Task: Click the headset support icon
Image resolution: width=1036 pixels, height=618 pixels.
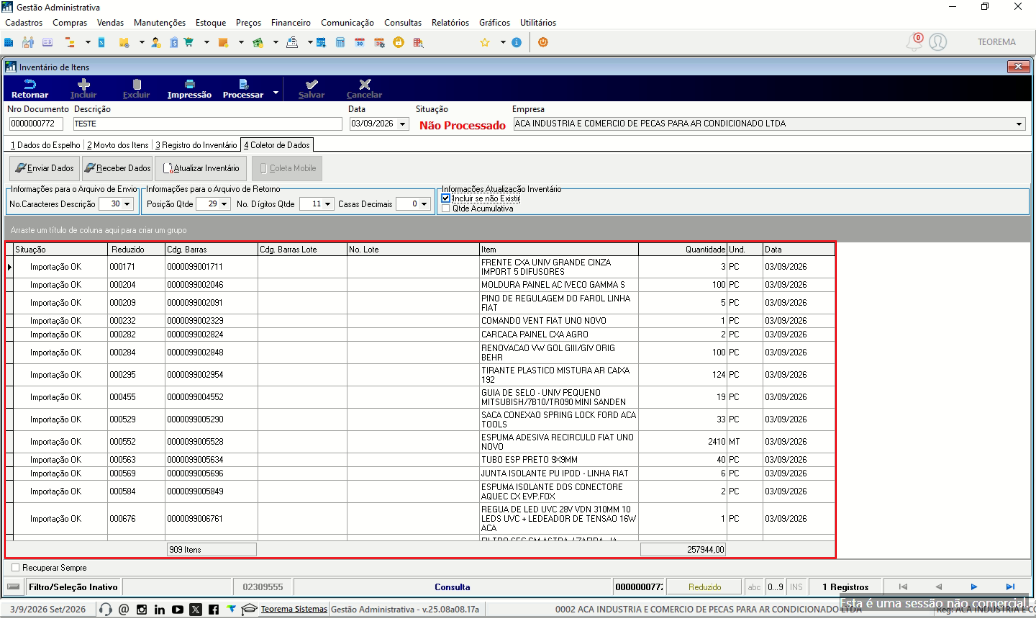Action: [106, 609]
